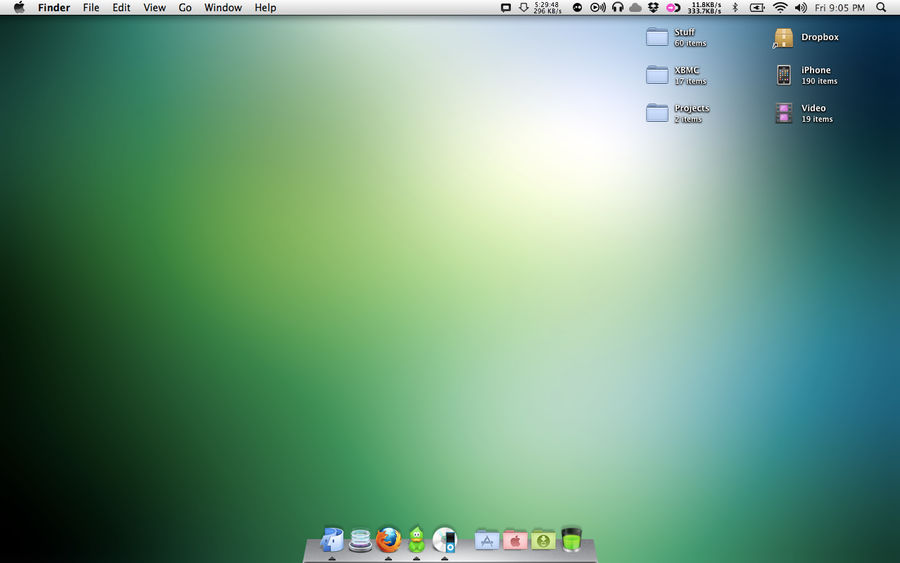
Task: Open the Go menu
Action: point(185,7)
